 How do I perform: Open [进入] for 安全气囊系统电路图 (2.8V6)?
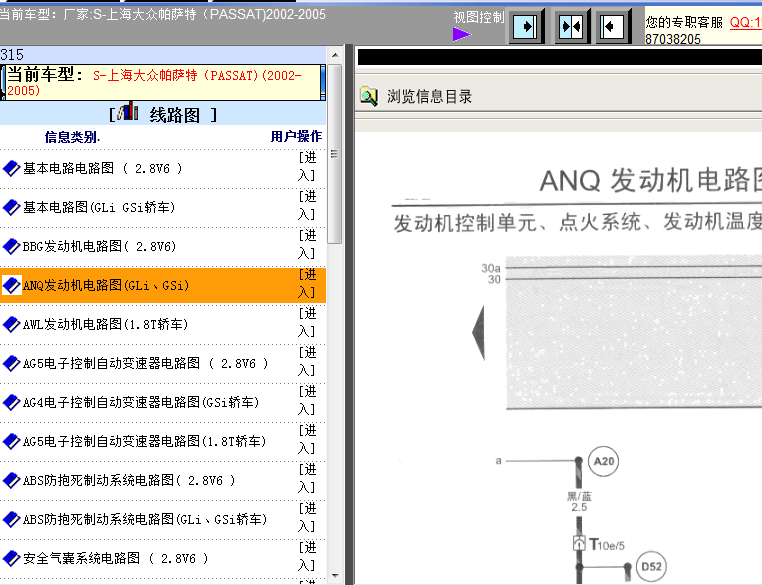pos(307,556)
